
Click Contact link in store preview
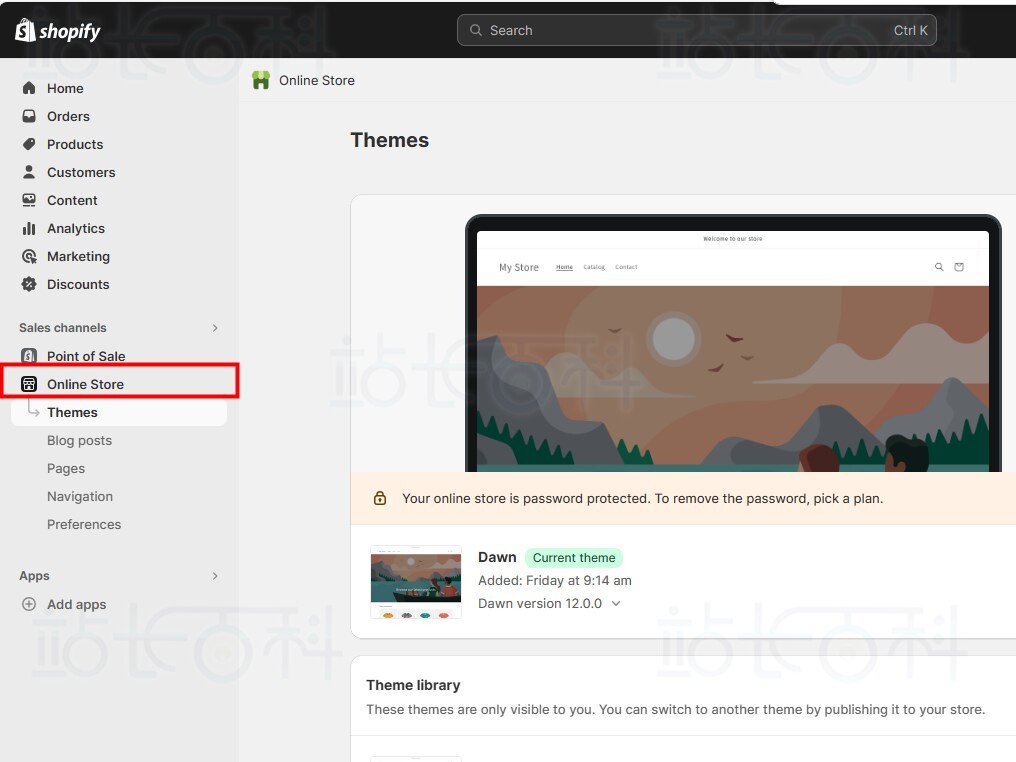click(626, 267)
